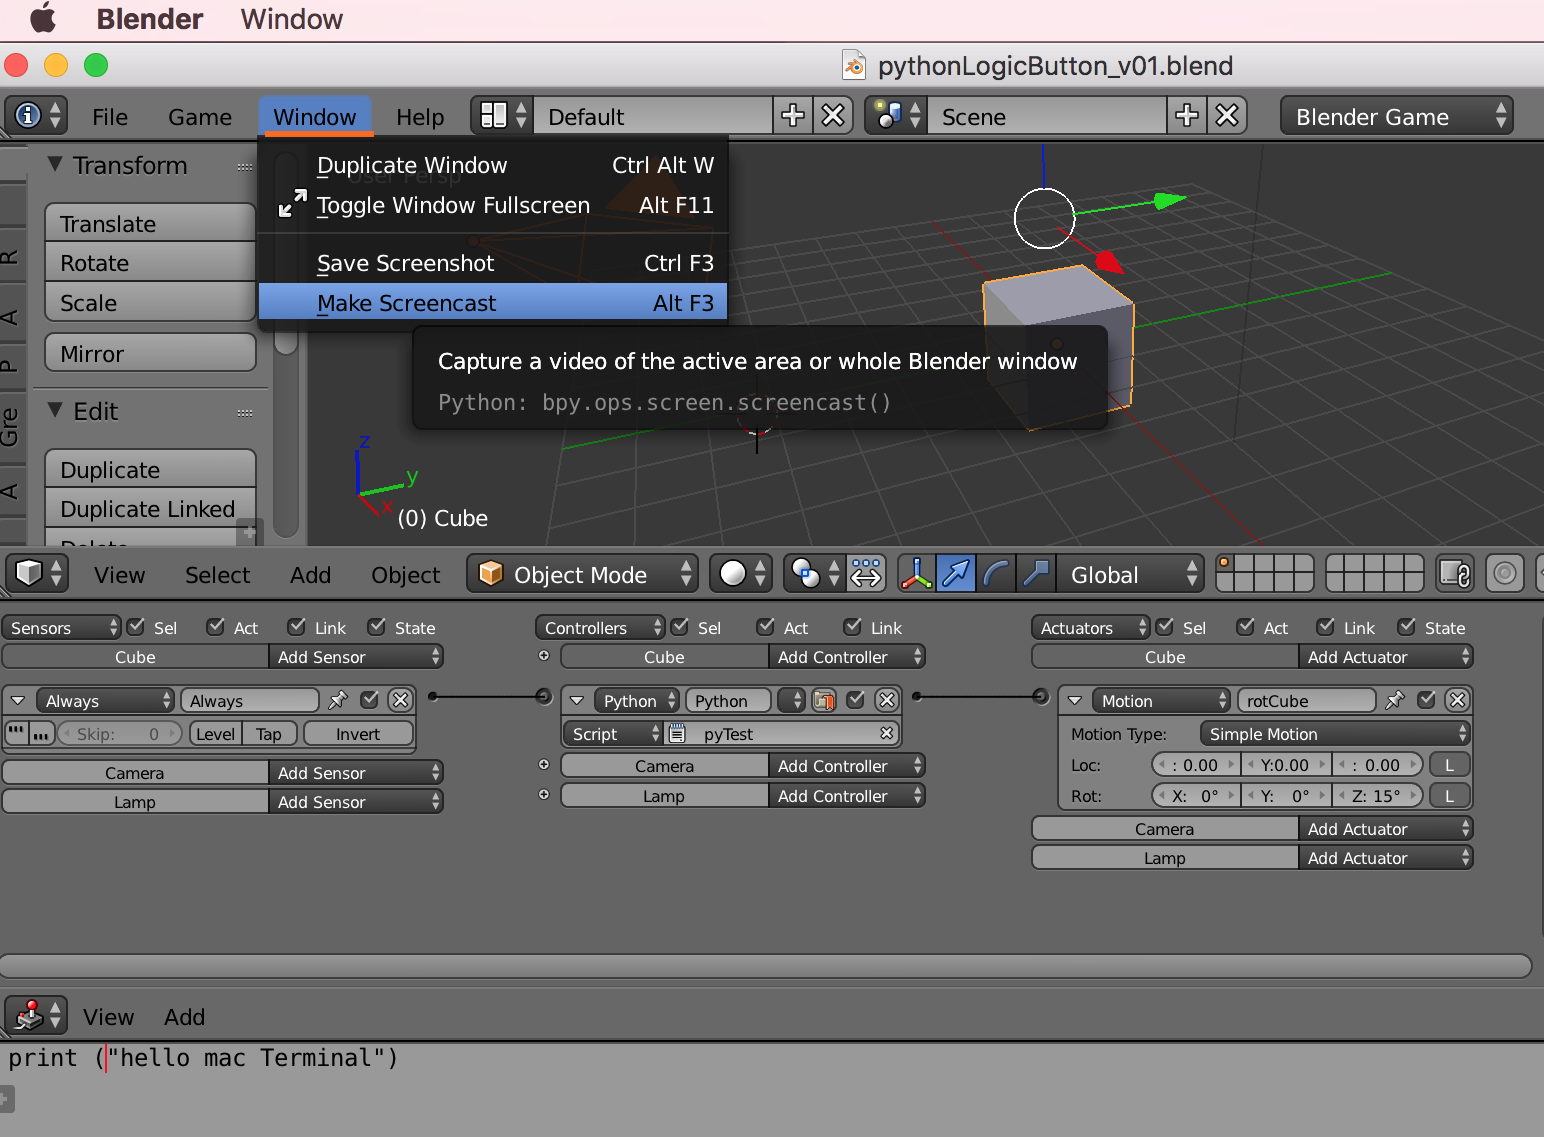
Task: Deactivate the Always sensor checkbox
Action: coord(369,700)
